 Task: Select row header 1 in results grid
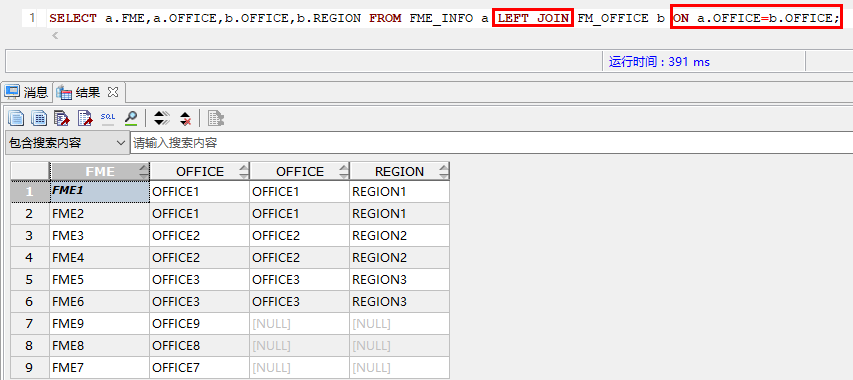pos(29,191)
